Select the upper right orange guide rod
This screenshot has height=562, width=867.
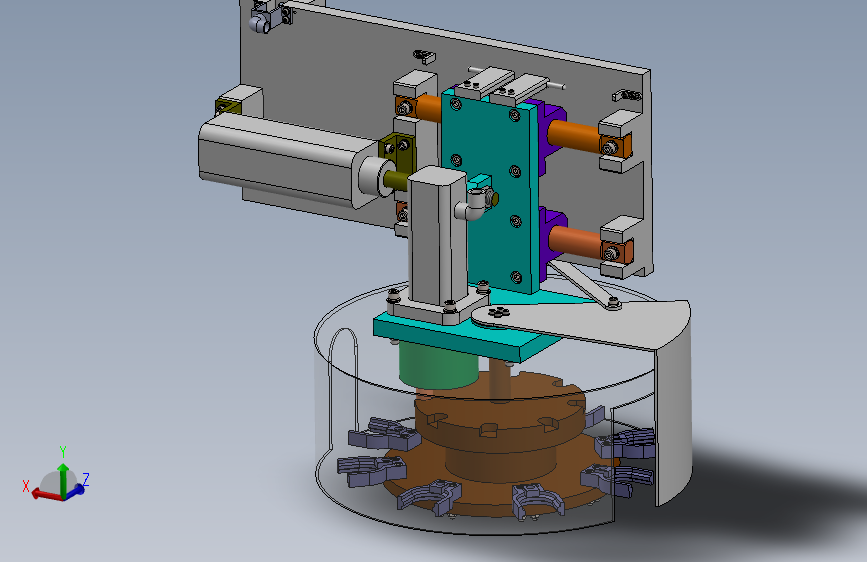click(x=575, y=136)
